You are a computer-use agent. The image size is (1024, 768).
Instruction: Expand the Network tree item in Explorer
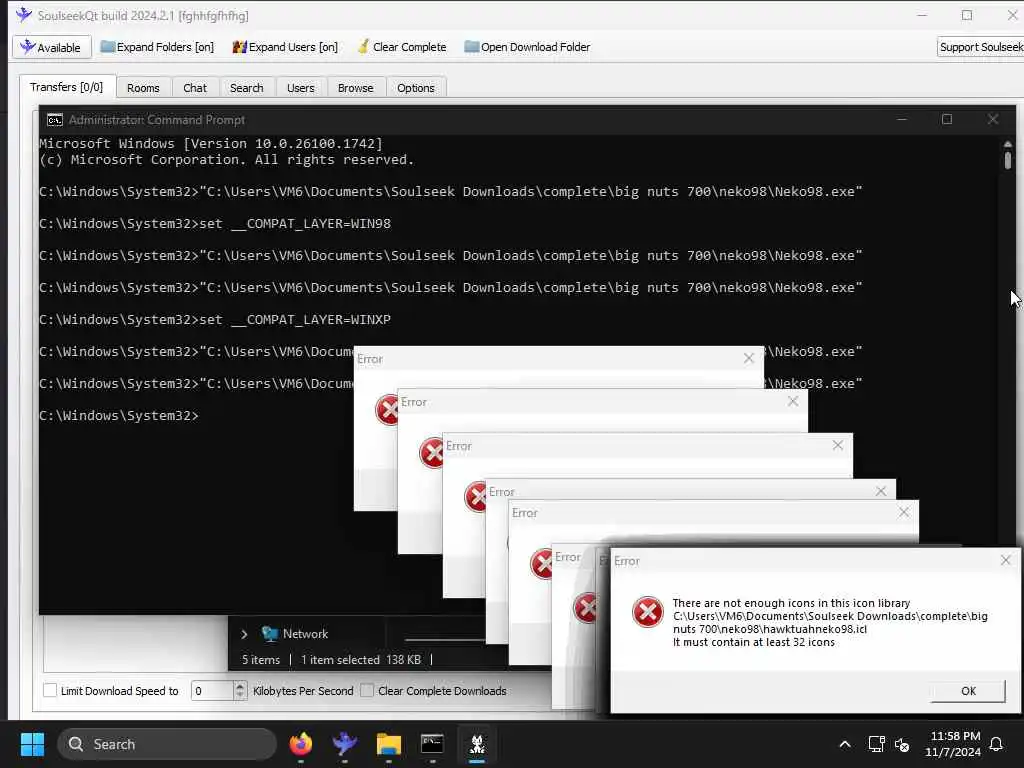244,634
